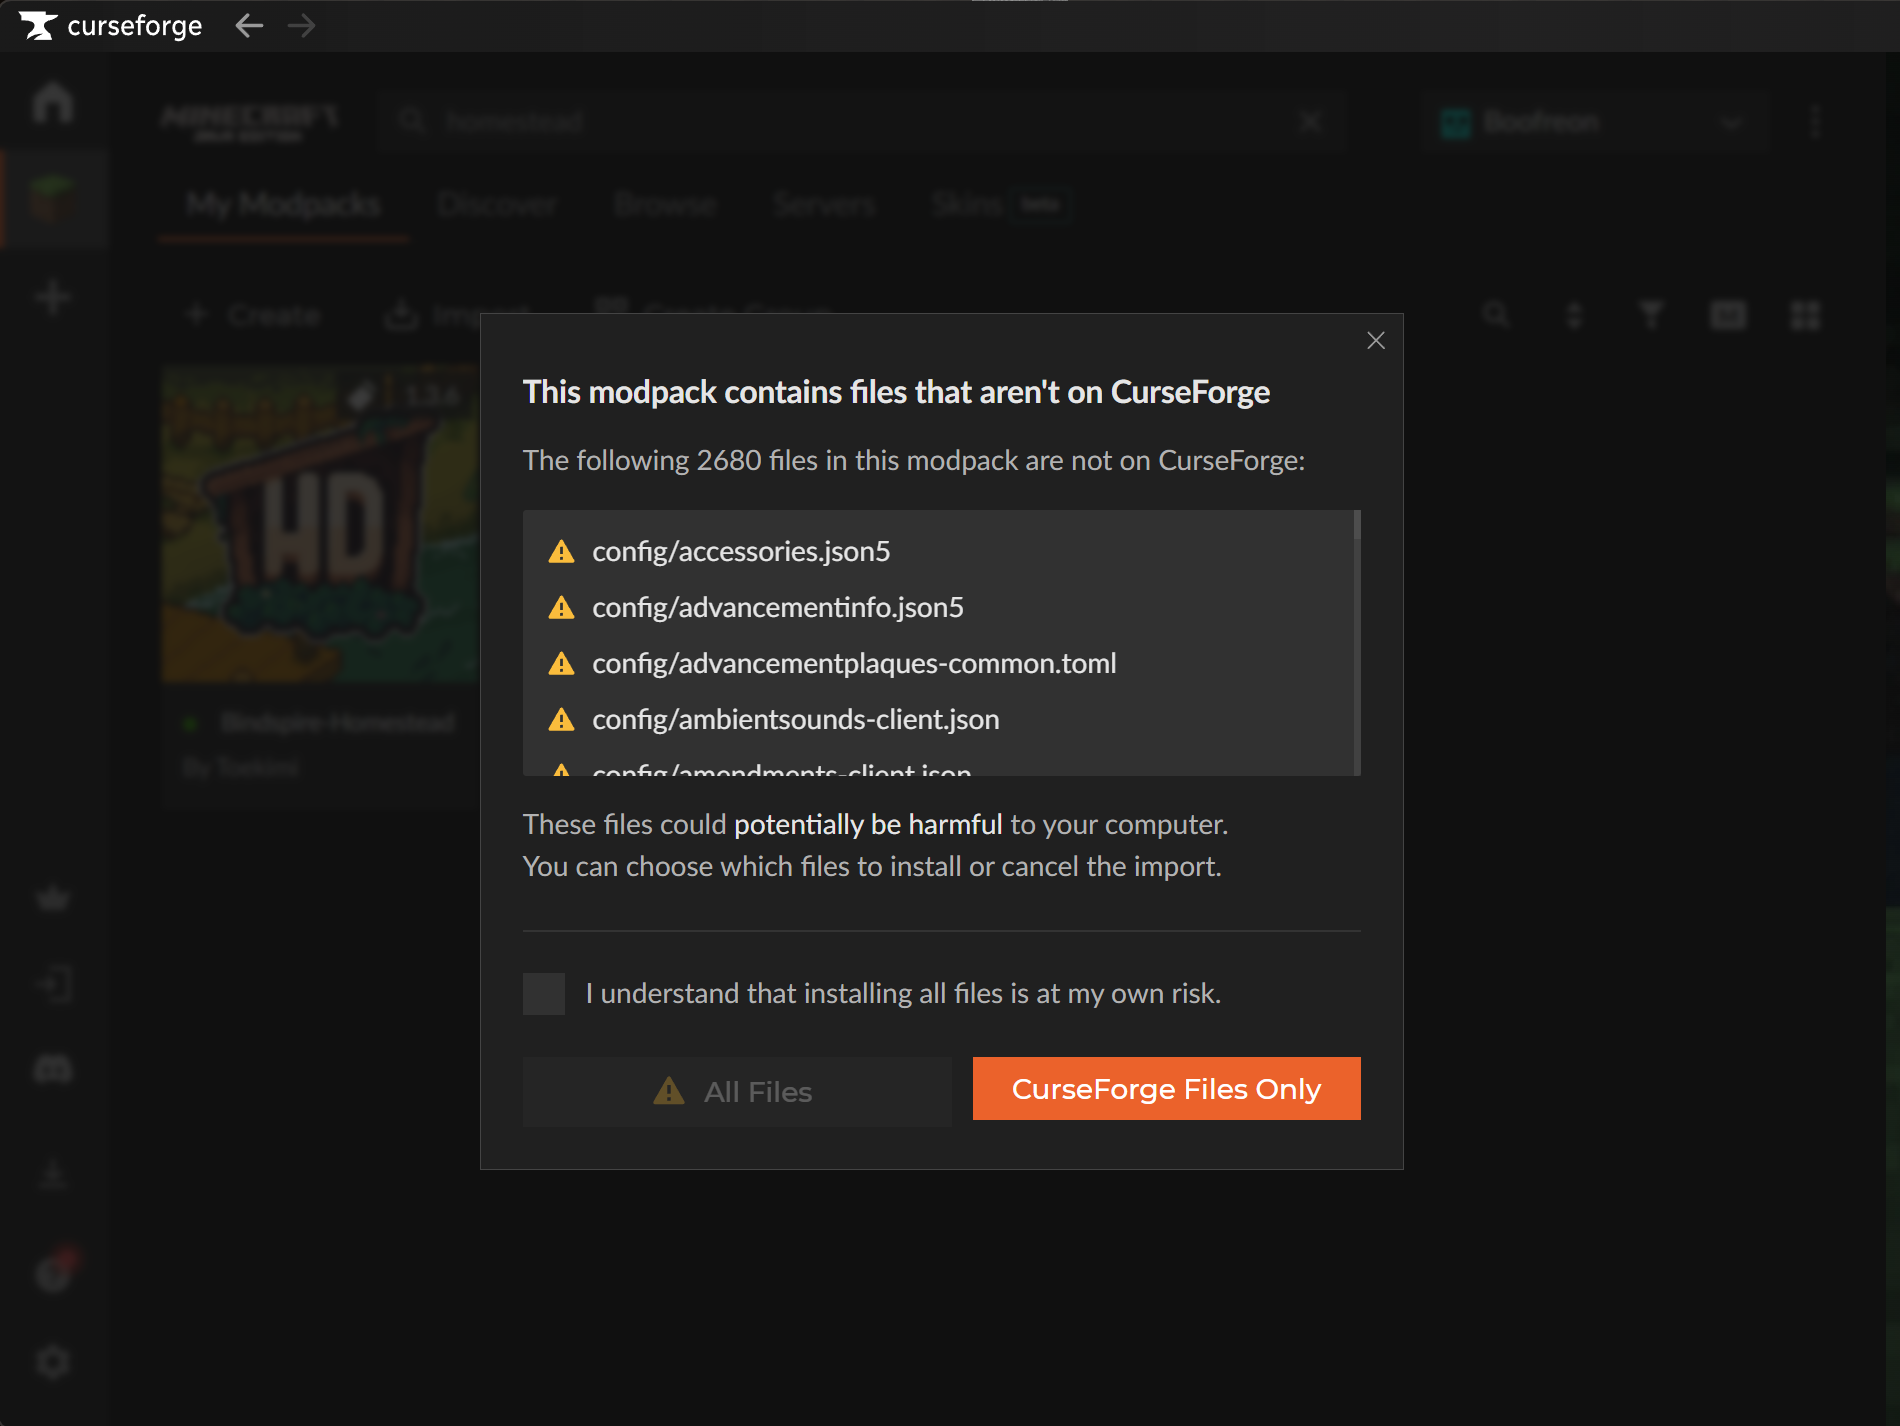Open the account profile dropdown
This screenshot has width=1900, height=1426.
coord(1594,122)
